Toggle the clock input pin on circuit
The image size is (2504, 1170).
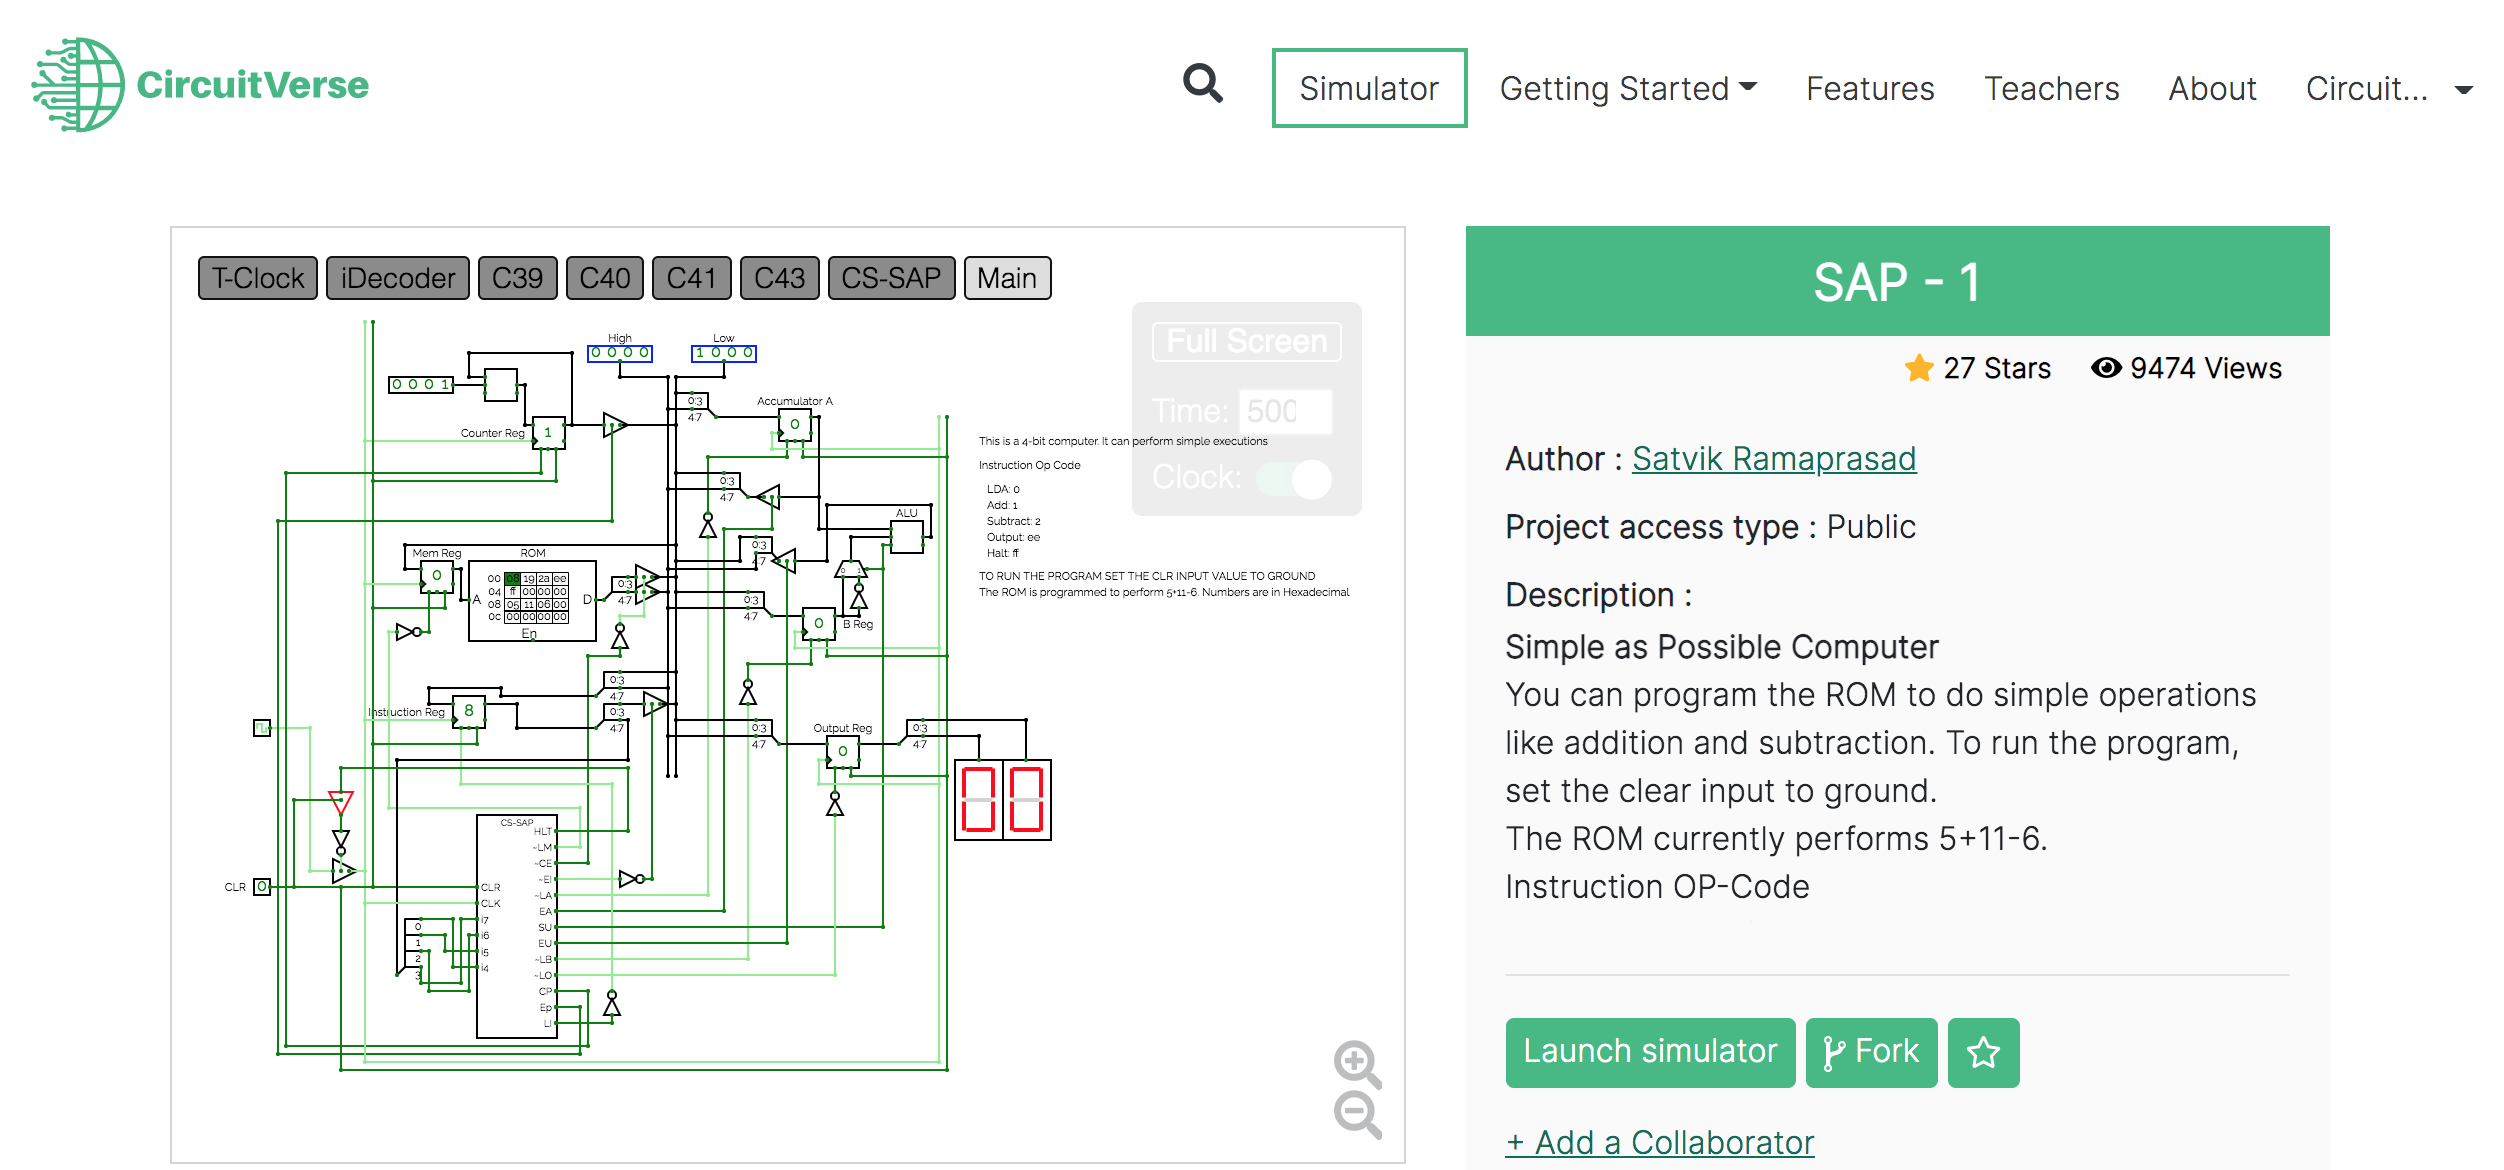[x=262, y=728]
